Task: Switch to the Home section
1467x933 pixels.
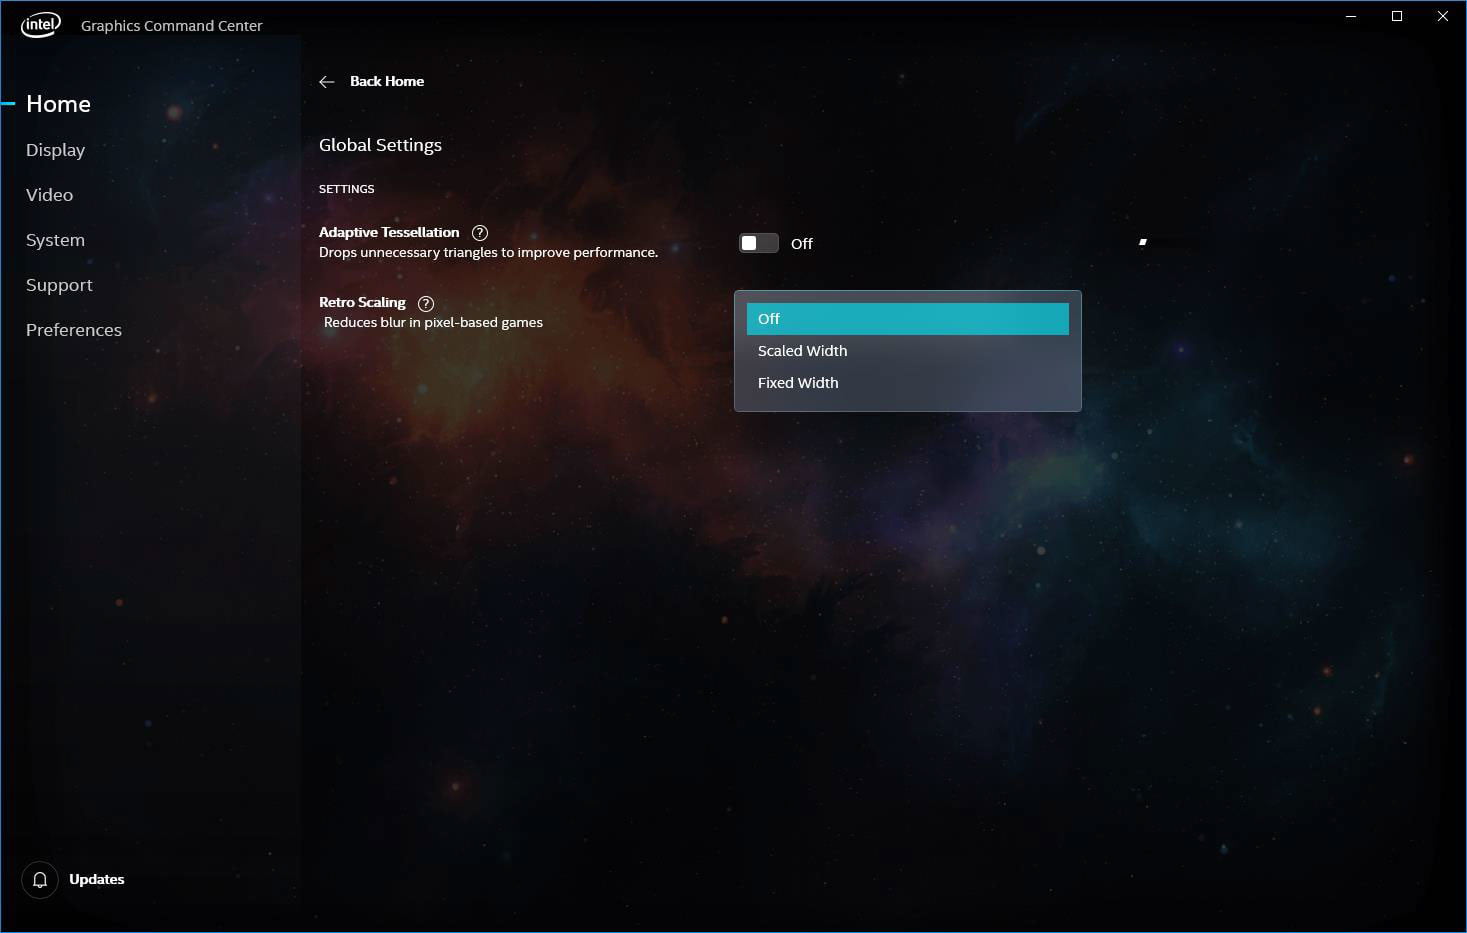Action: (x=58, y=104)
